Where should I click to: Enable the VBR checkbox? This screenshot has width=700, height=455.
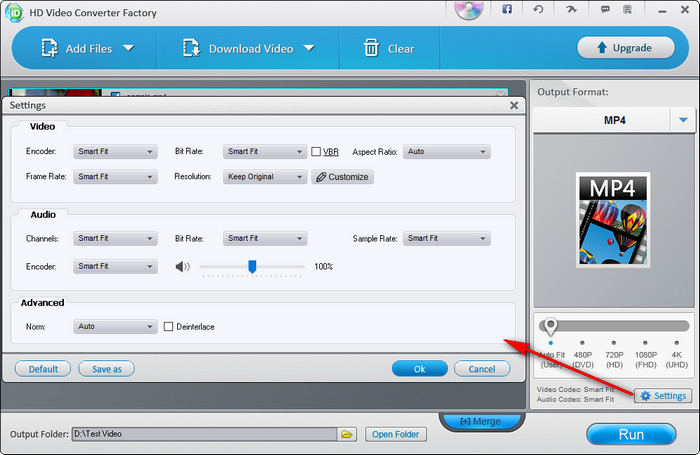coord(316,152)
